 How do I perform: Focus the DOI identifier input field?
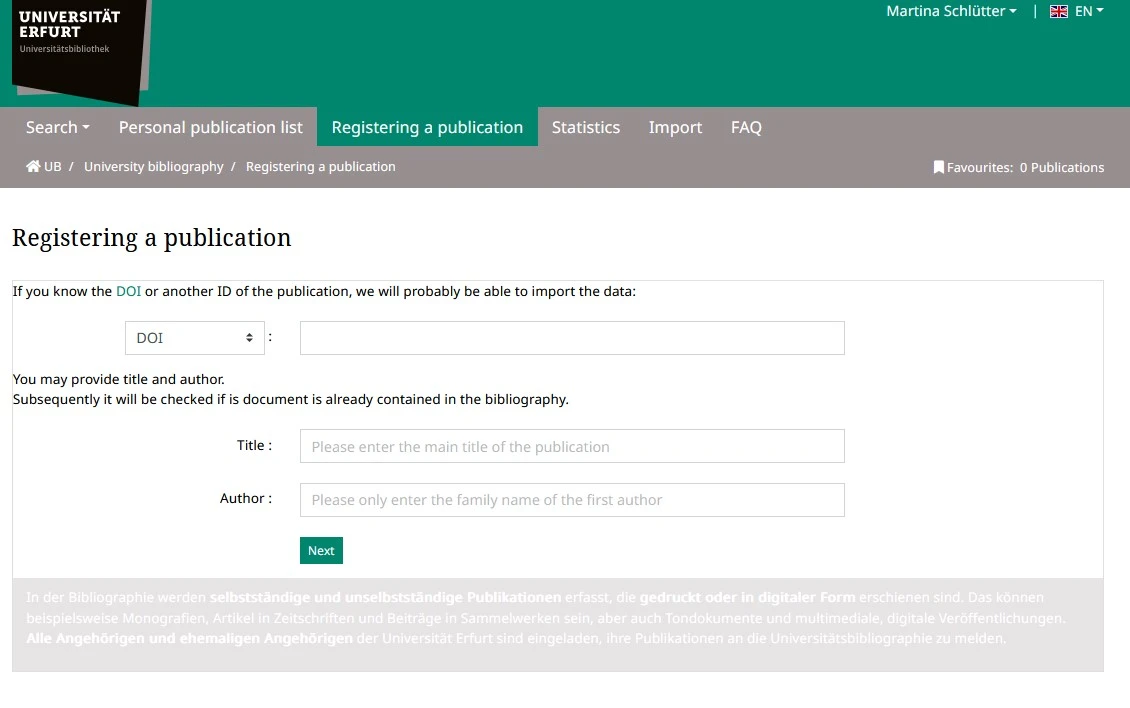point(572,338)
